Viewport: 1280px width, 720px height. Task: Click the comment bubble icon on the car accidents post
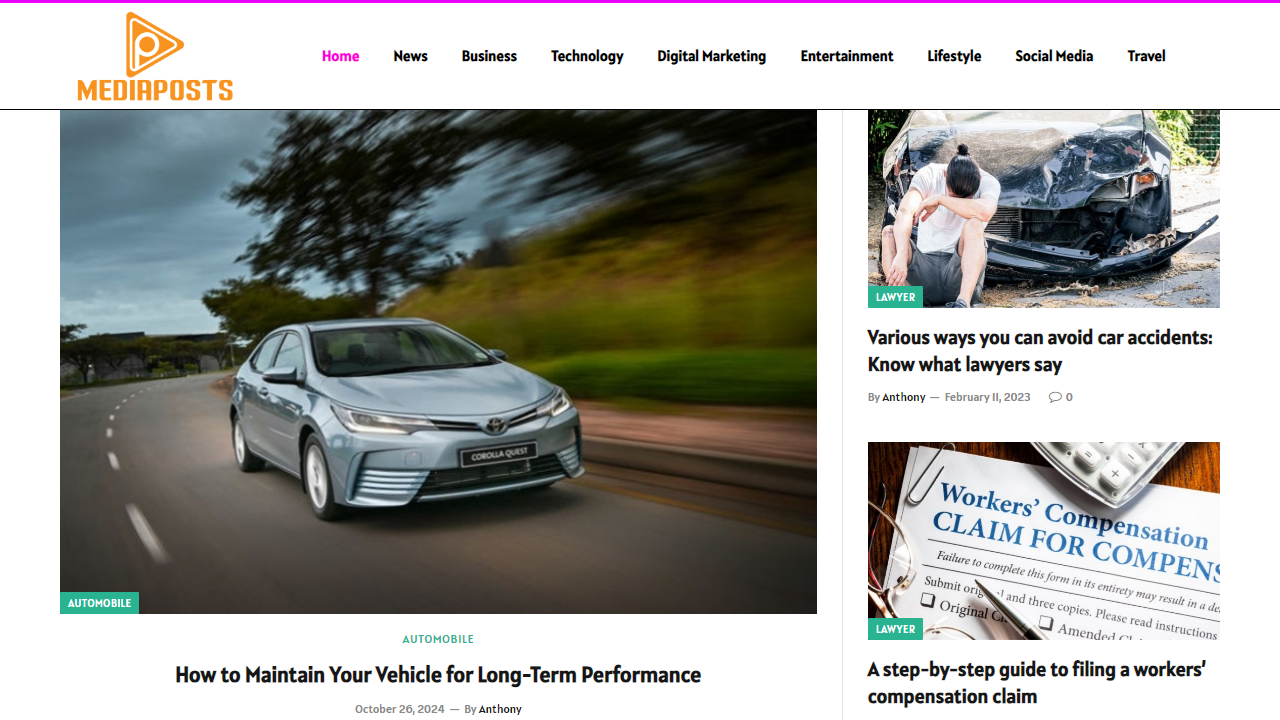[x=1054, y=397]
